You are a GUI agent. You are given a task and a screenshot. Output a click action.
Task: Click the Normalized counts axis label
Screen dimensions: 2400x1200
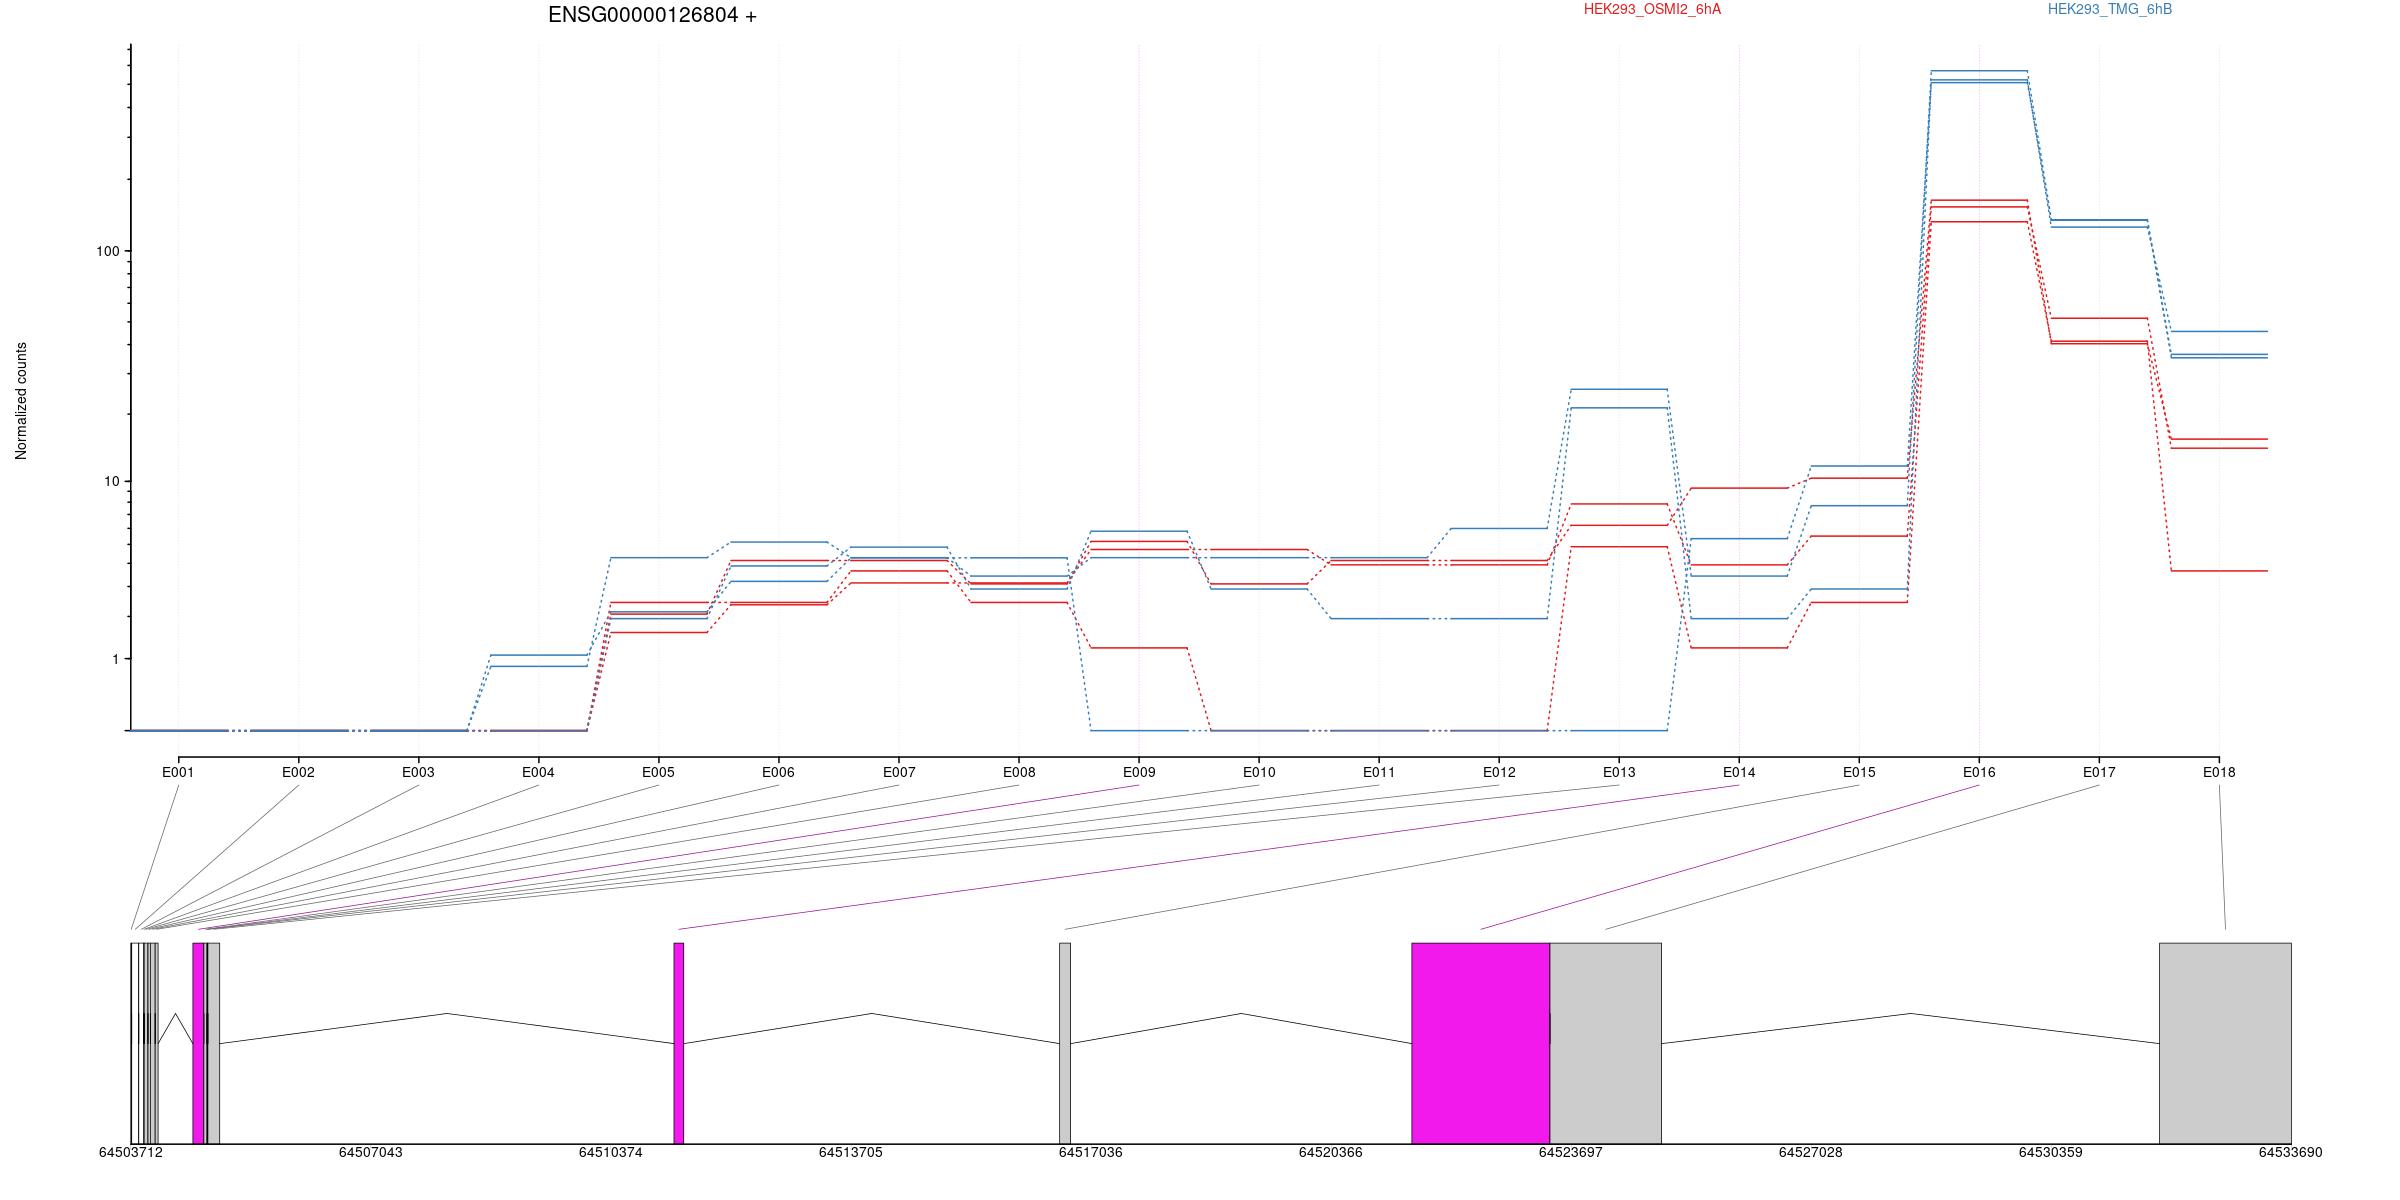21,401
